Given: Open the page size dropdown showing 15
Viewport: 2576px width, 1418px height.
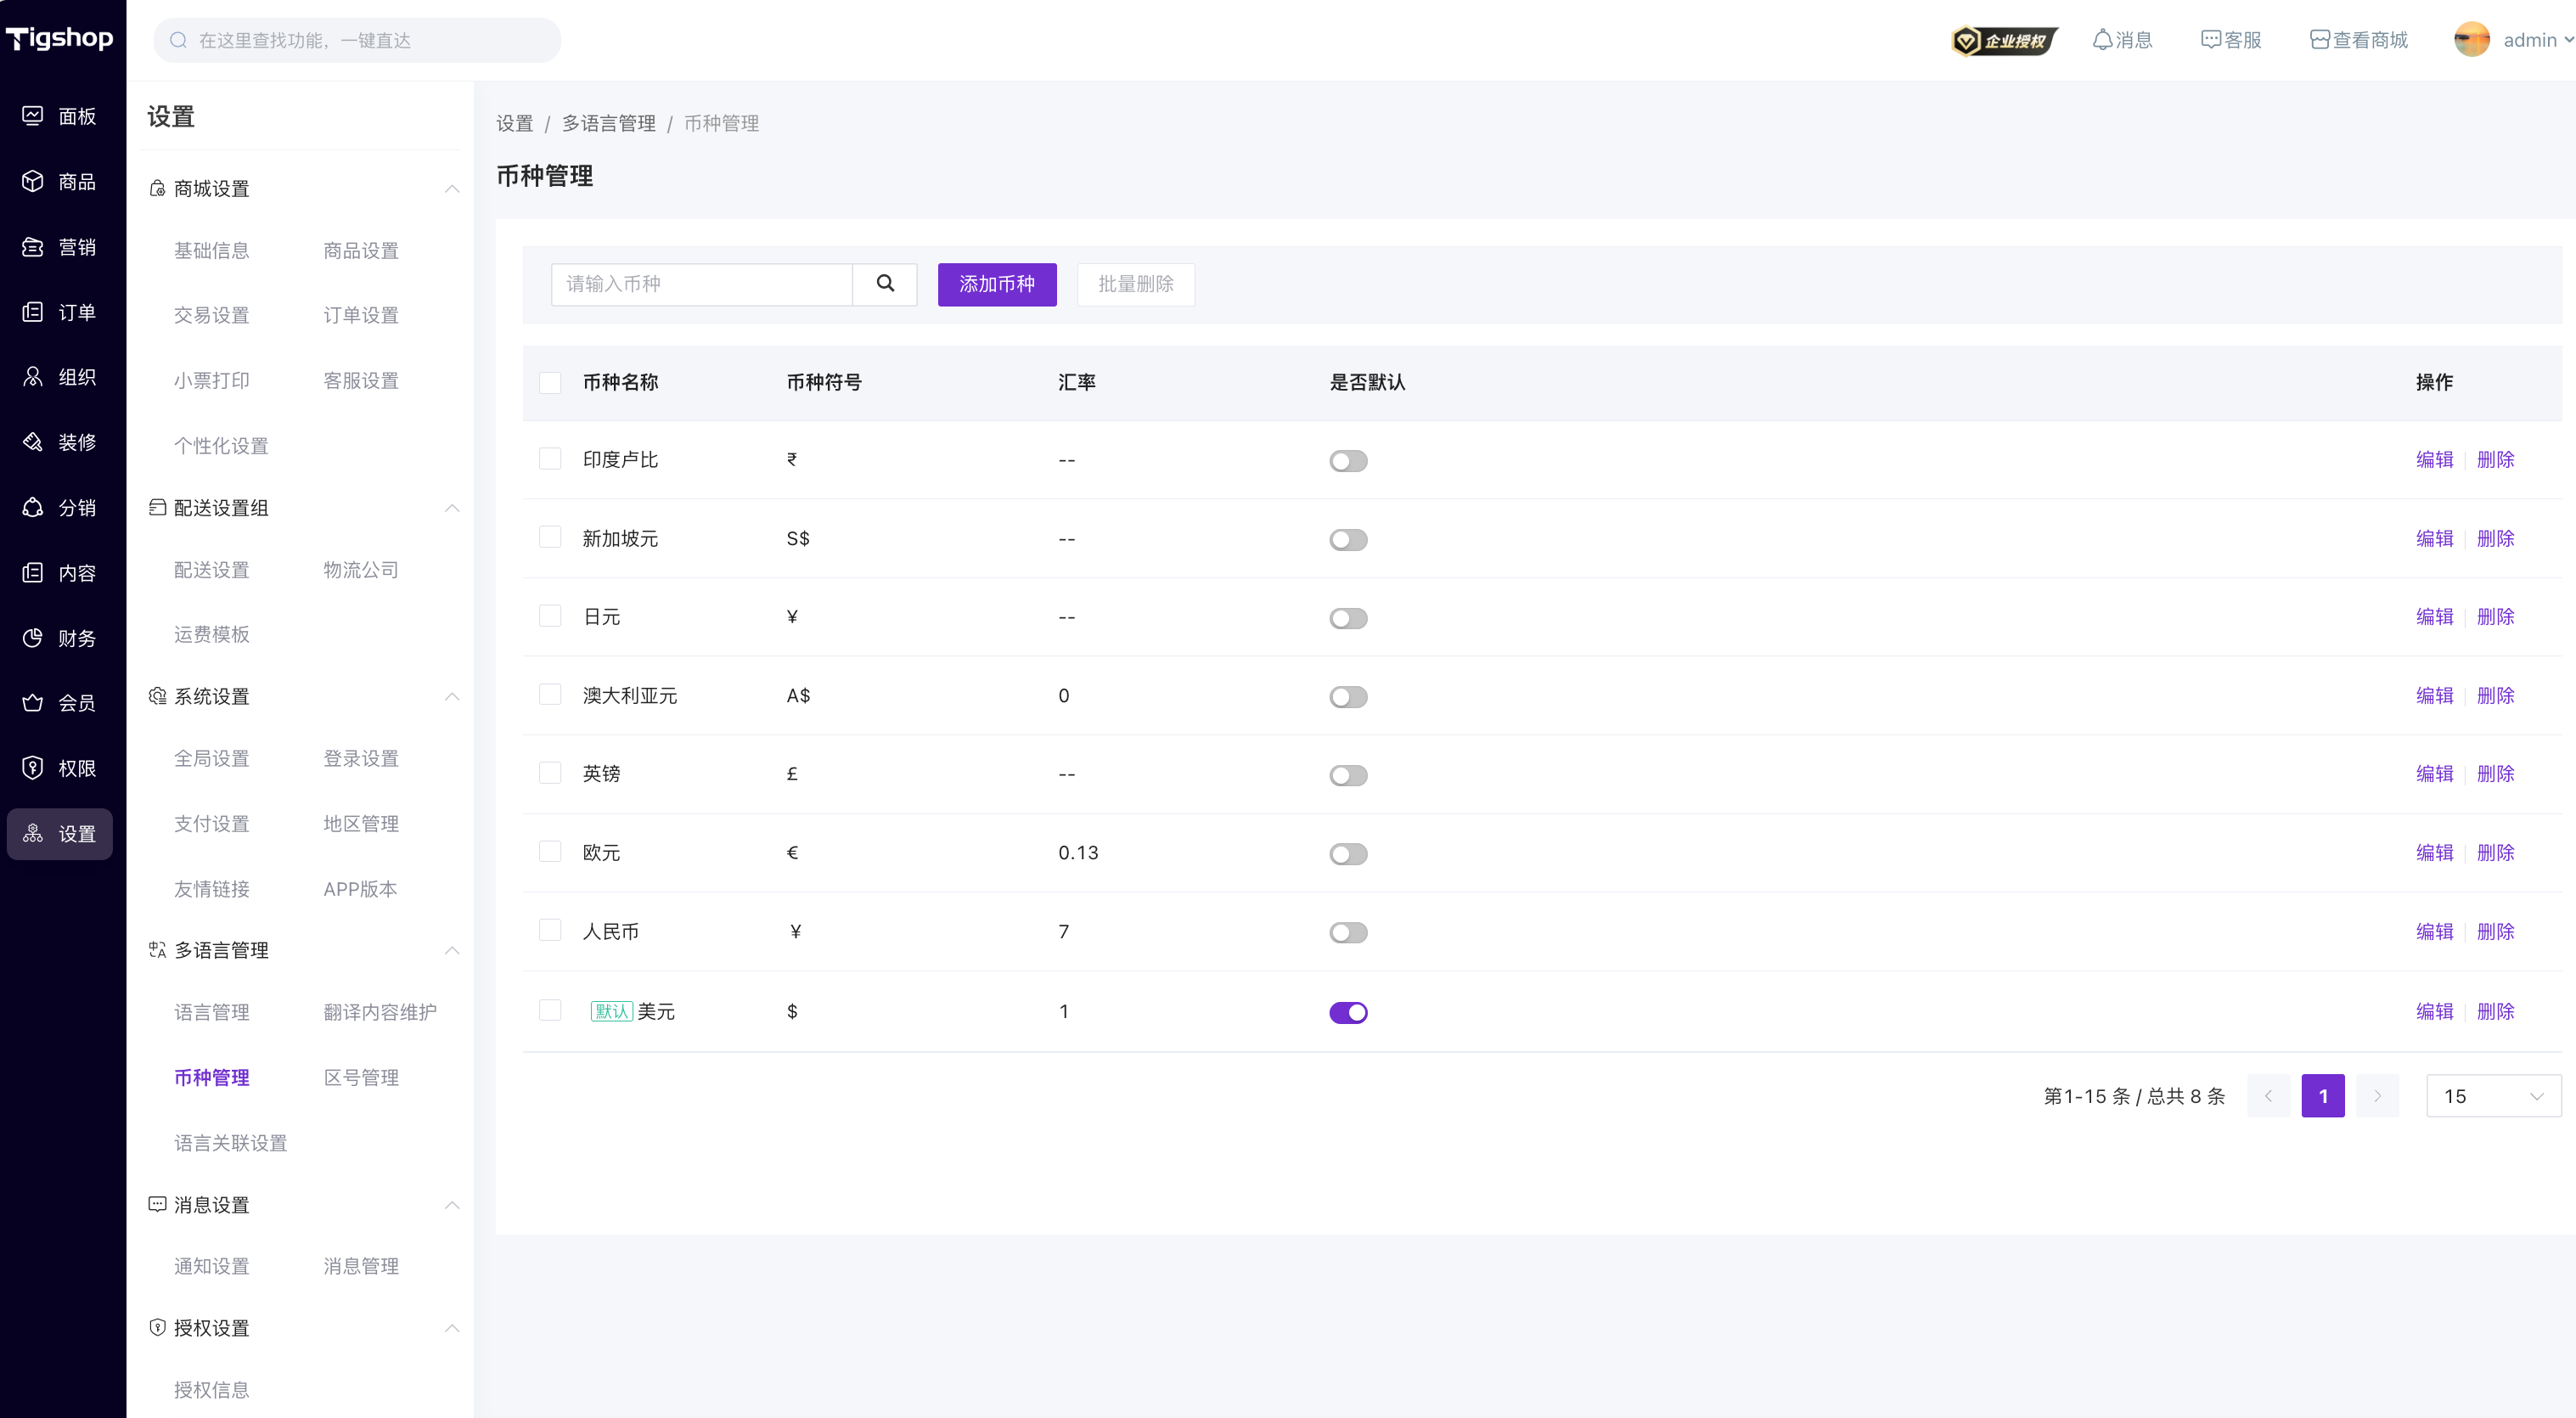Looking at the screenshot, I should (x=2493, y=1096).
